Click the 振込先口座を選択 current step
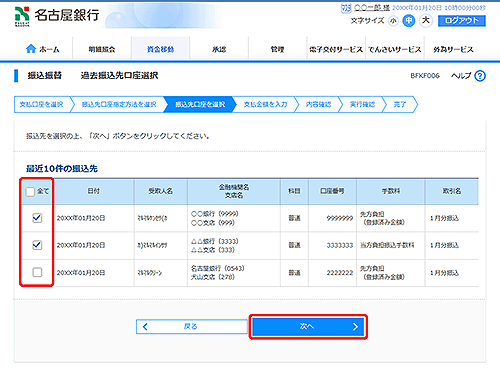Screen dimensions: 500x381 click(x=200, y=105)
